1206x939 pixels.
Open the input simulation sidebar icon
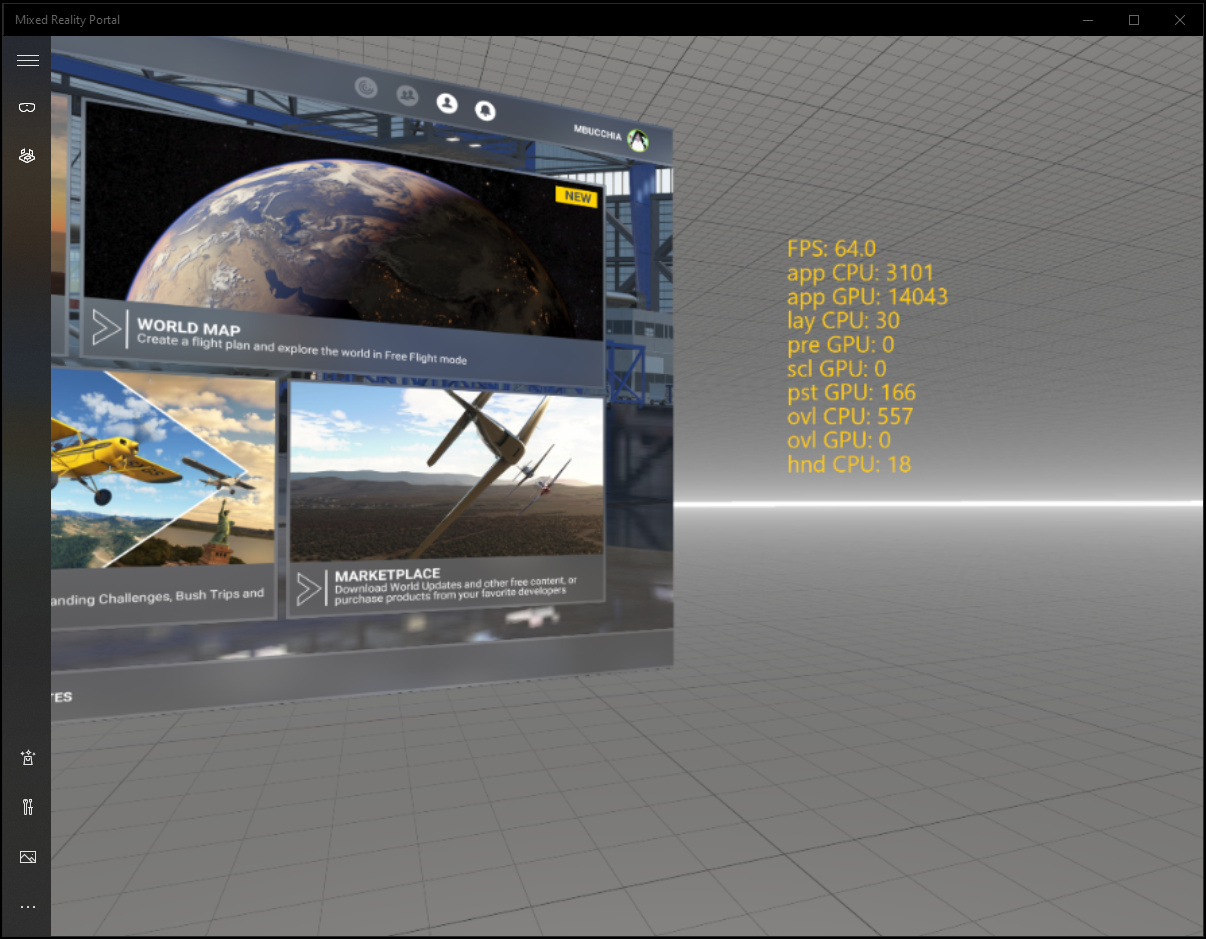(x=27, y=757)
